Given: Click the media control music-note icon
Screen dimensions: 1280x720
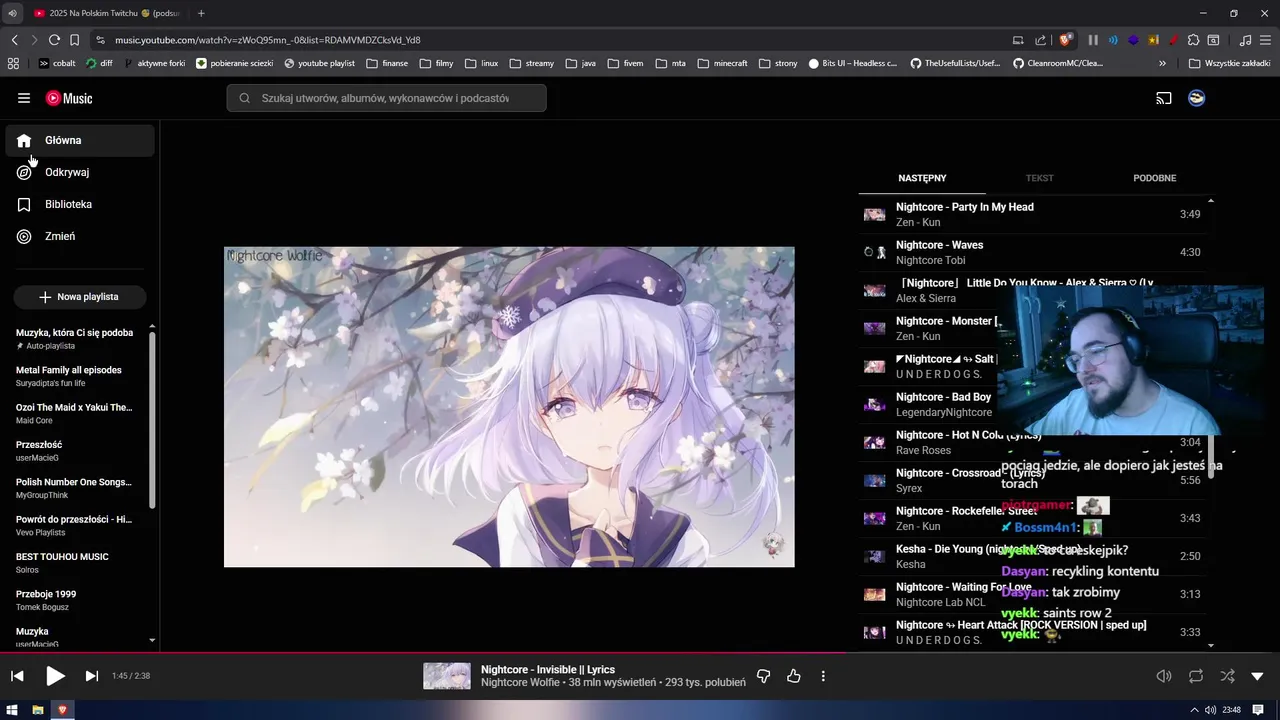Looking at the screenshot, I should pos(1245,40).
